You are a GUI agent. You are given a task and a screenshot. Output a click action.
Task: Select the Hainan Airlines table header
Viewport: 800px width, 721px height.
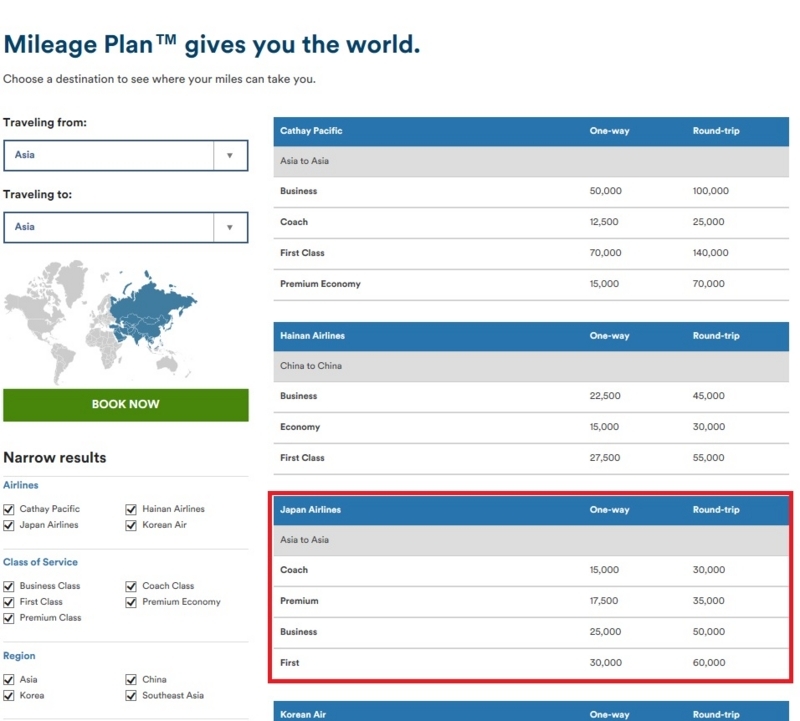(531, 336)
